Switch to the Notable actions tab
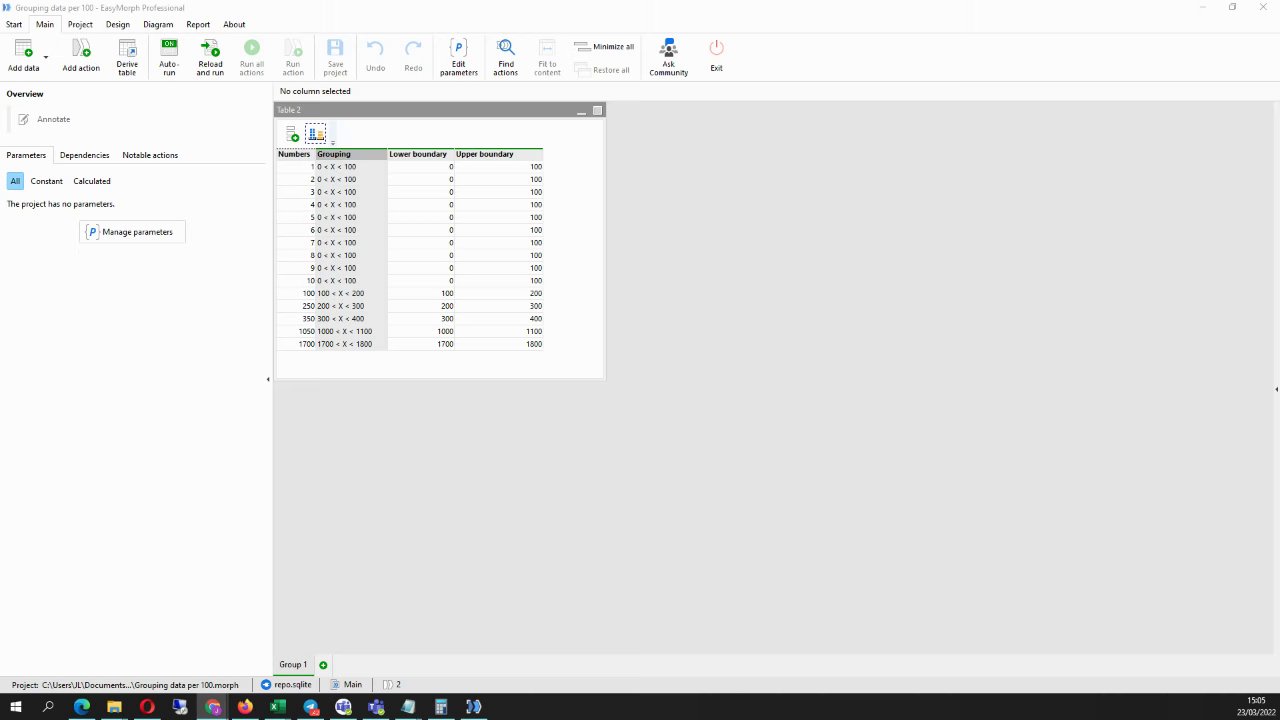The width and height of the screenshot is (1280, 720). point(150,155)
